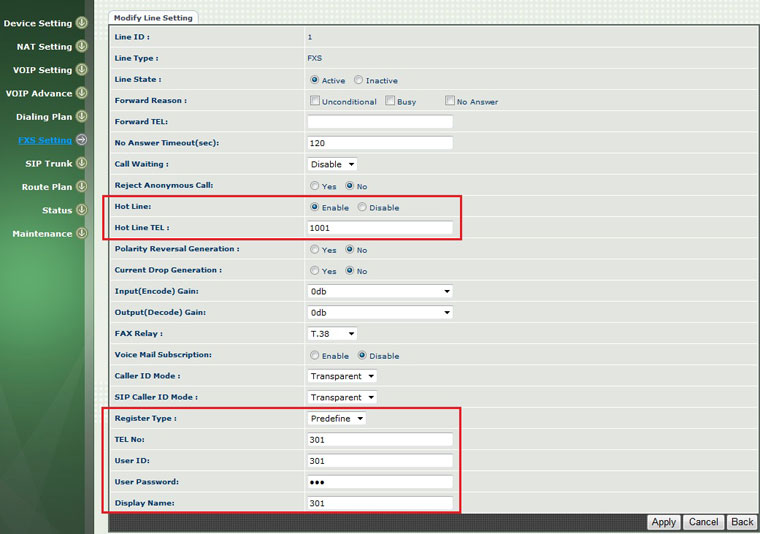This screenshot has height=534, width=760.
Task: Select the Modify Line Setting tab
Action: 153,18
